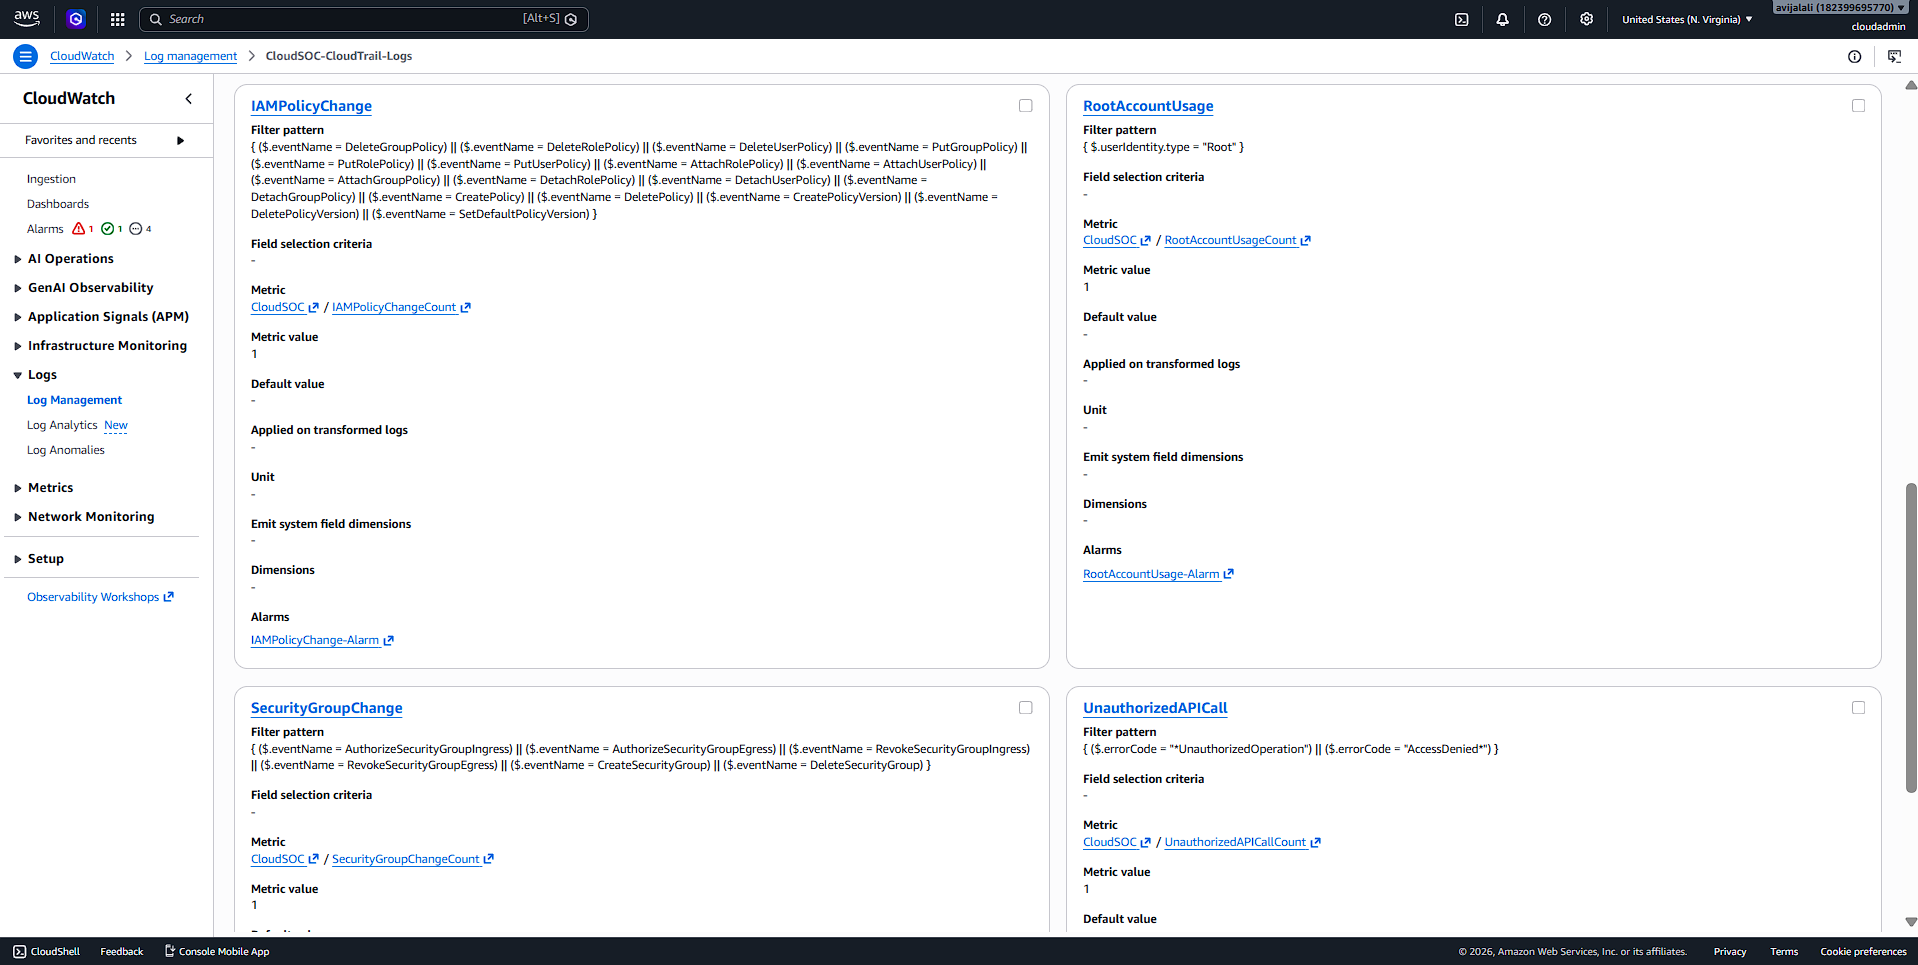Select the IAMPolicyChange filter checkbox
Viewport: 1918px width, 965px height.
[1025, 105]
